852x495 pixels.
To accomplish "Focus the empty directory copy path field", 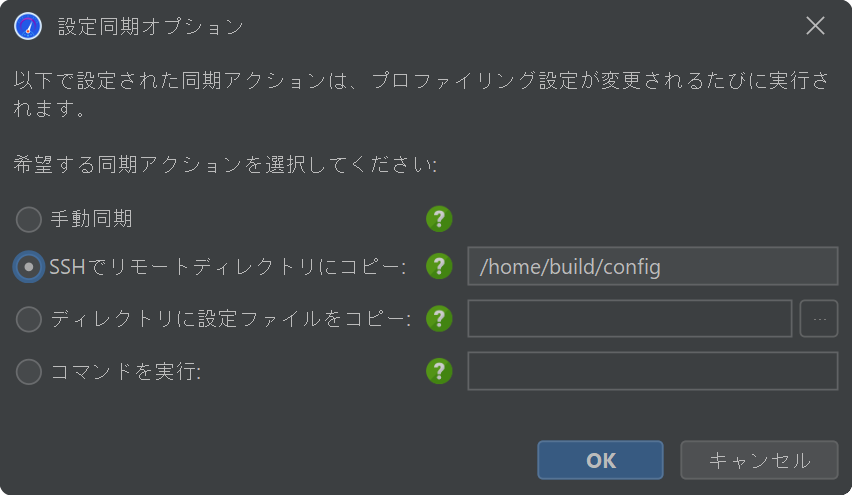I will pos(630,318).
